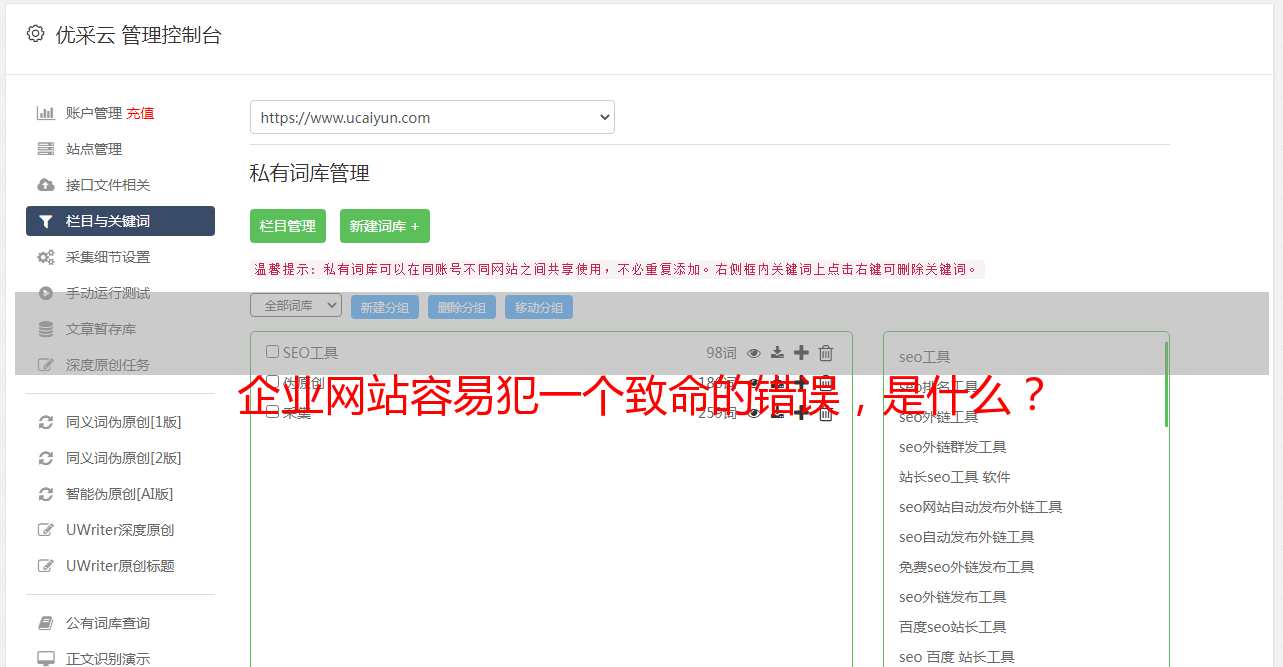The height and width of the screenshot is (667, 1283).
Task: Open the 全部词库 group dropdown
Action: point(296,306)
